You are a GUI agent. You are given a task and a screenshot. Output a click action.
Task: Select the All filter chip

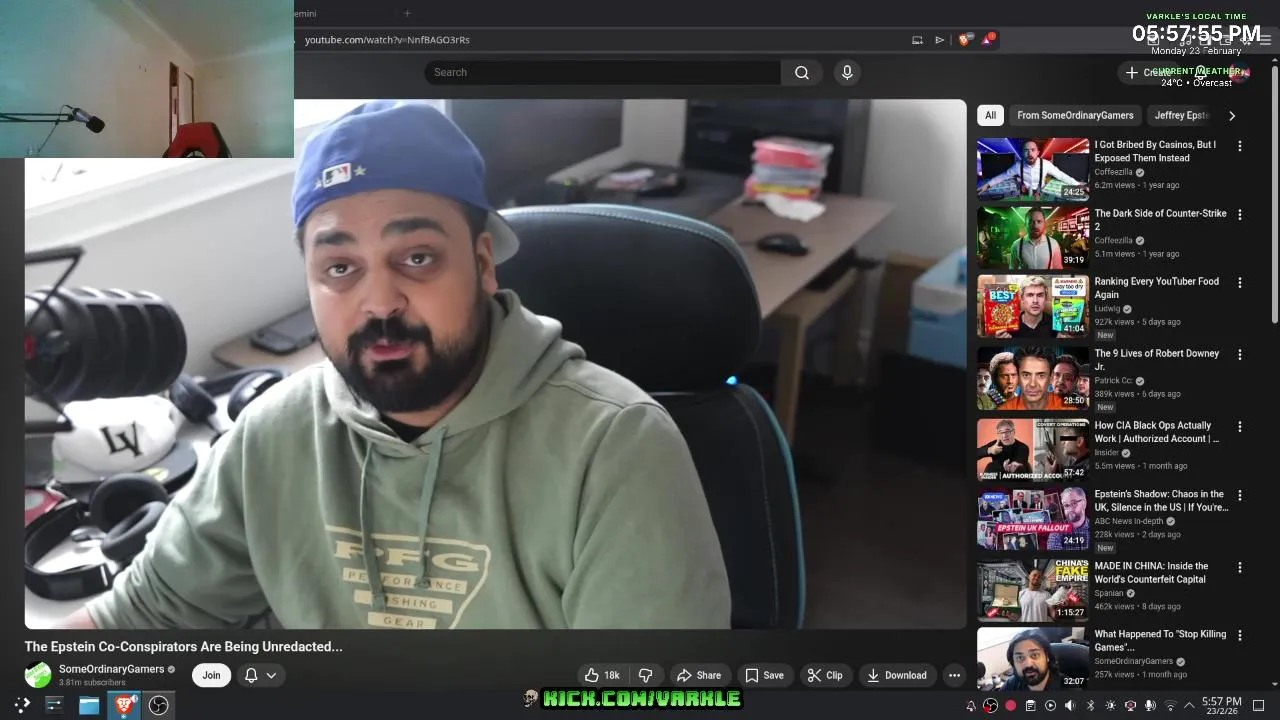coord(990,115)
